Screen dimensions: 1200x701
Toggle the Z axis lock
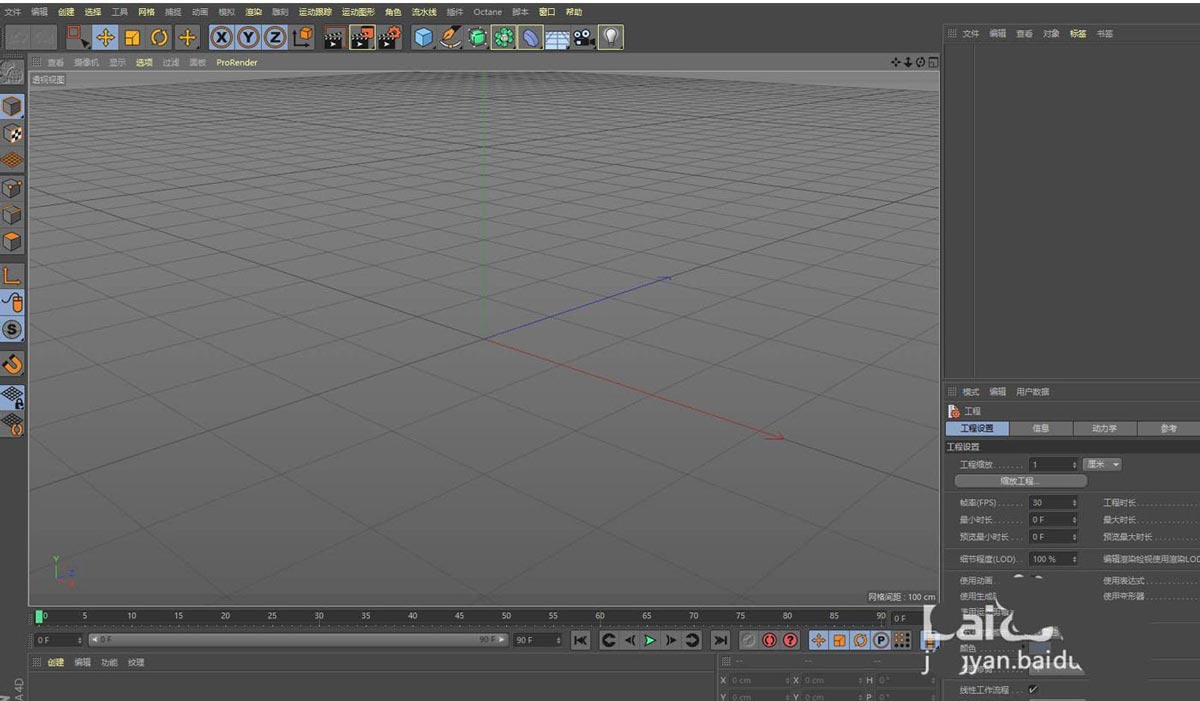point(274,38)
